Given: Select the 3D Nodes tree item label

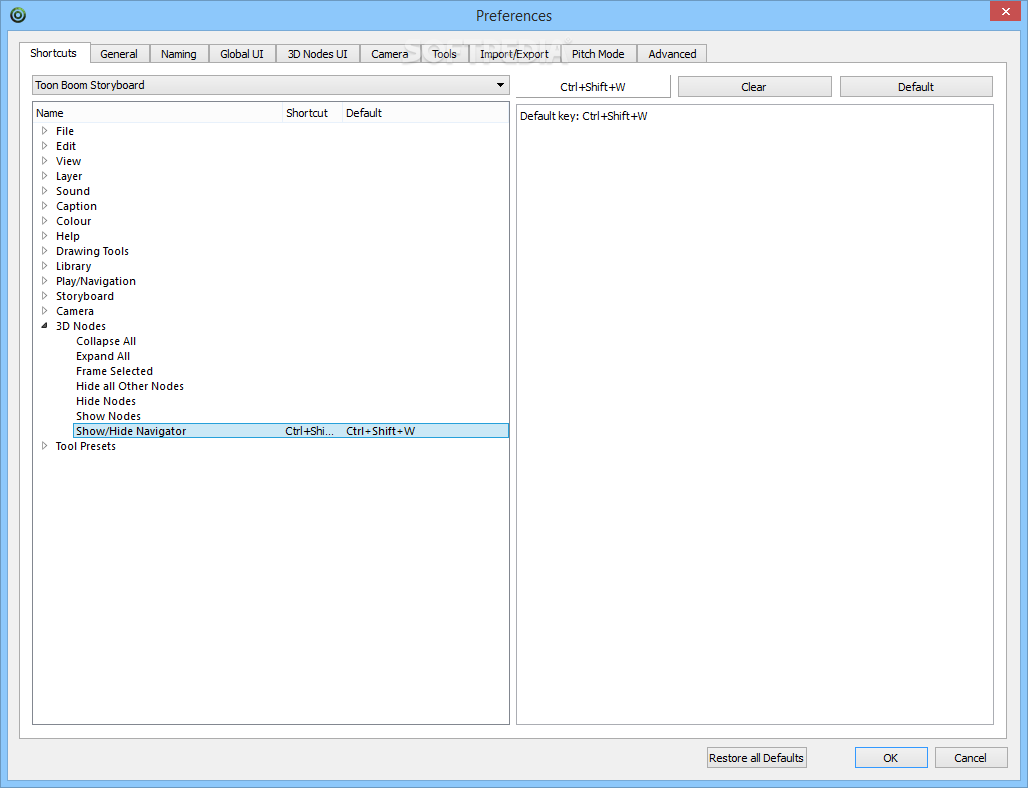Looking at the screenshot, I should [81, 326].
